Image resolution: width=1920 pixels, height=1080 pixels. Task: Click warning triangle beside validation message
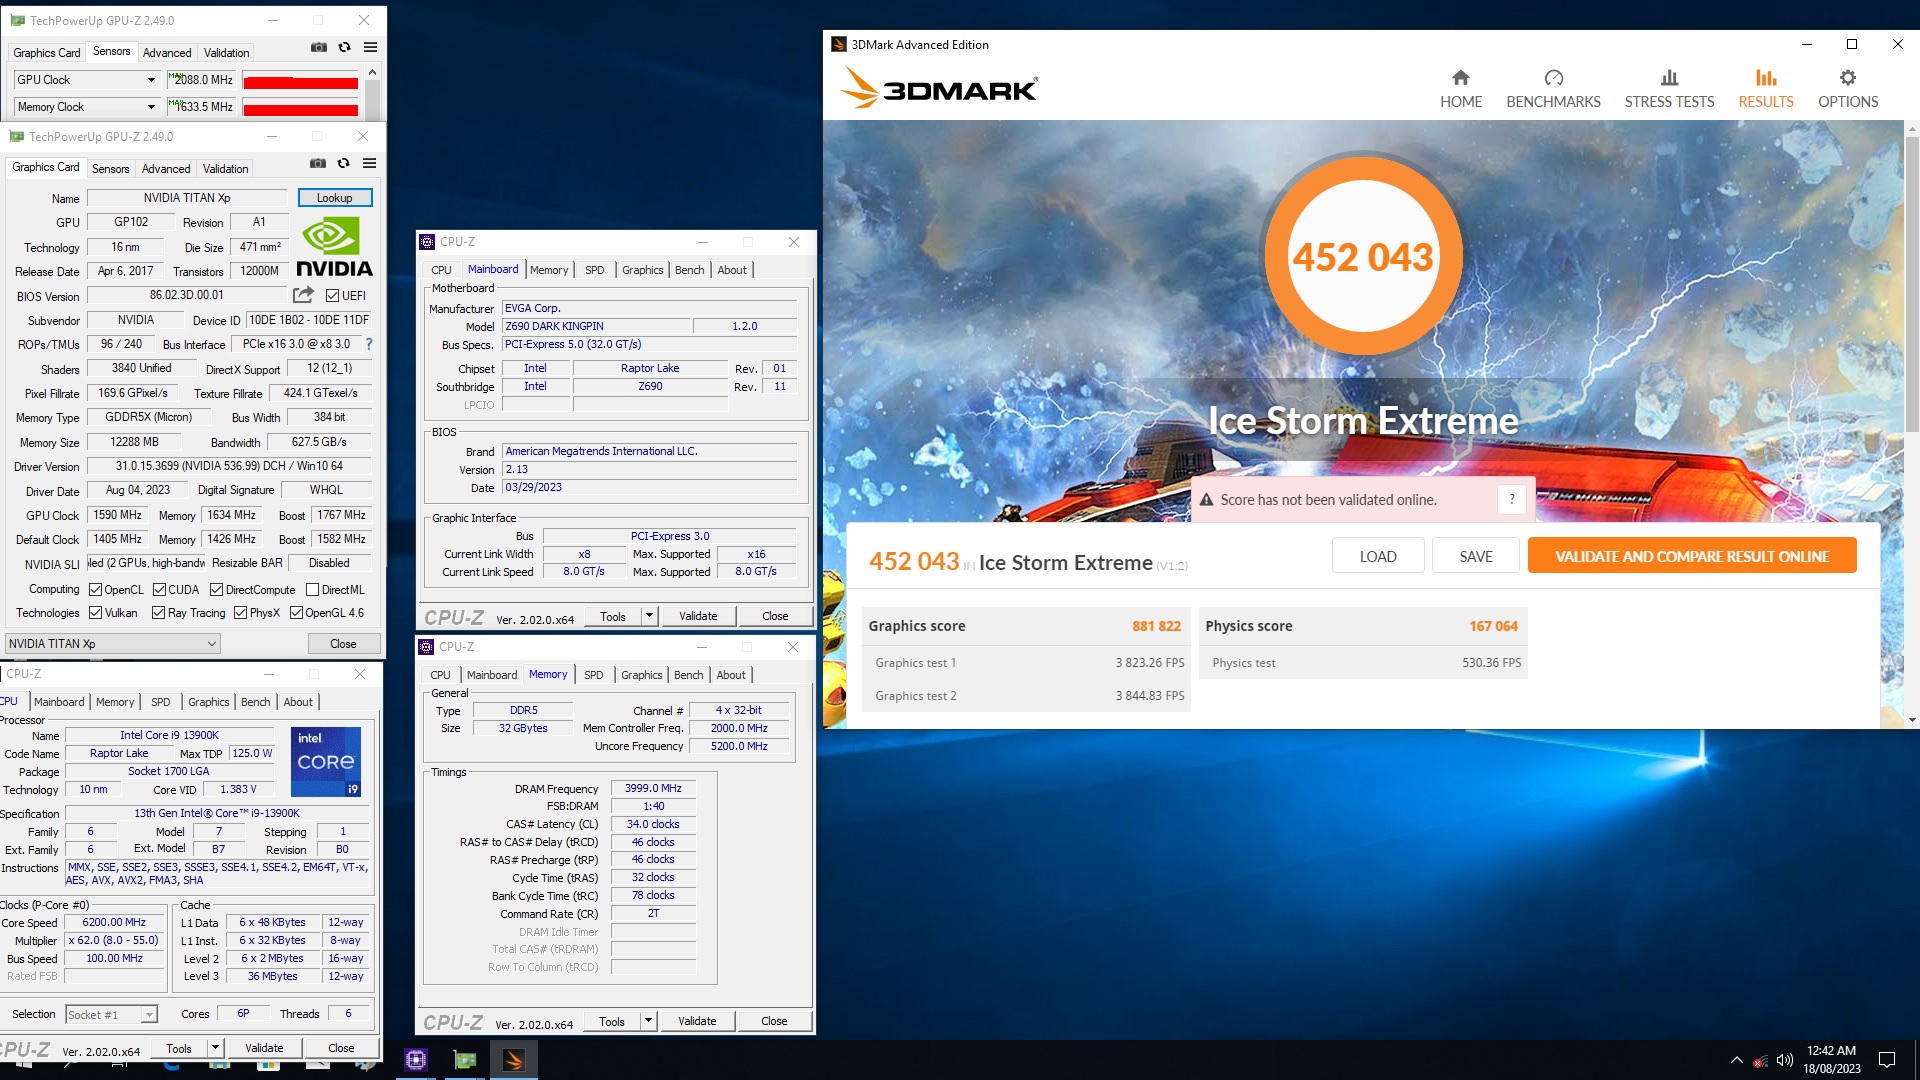[x=1206, y=500]
